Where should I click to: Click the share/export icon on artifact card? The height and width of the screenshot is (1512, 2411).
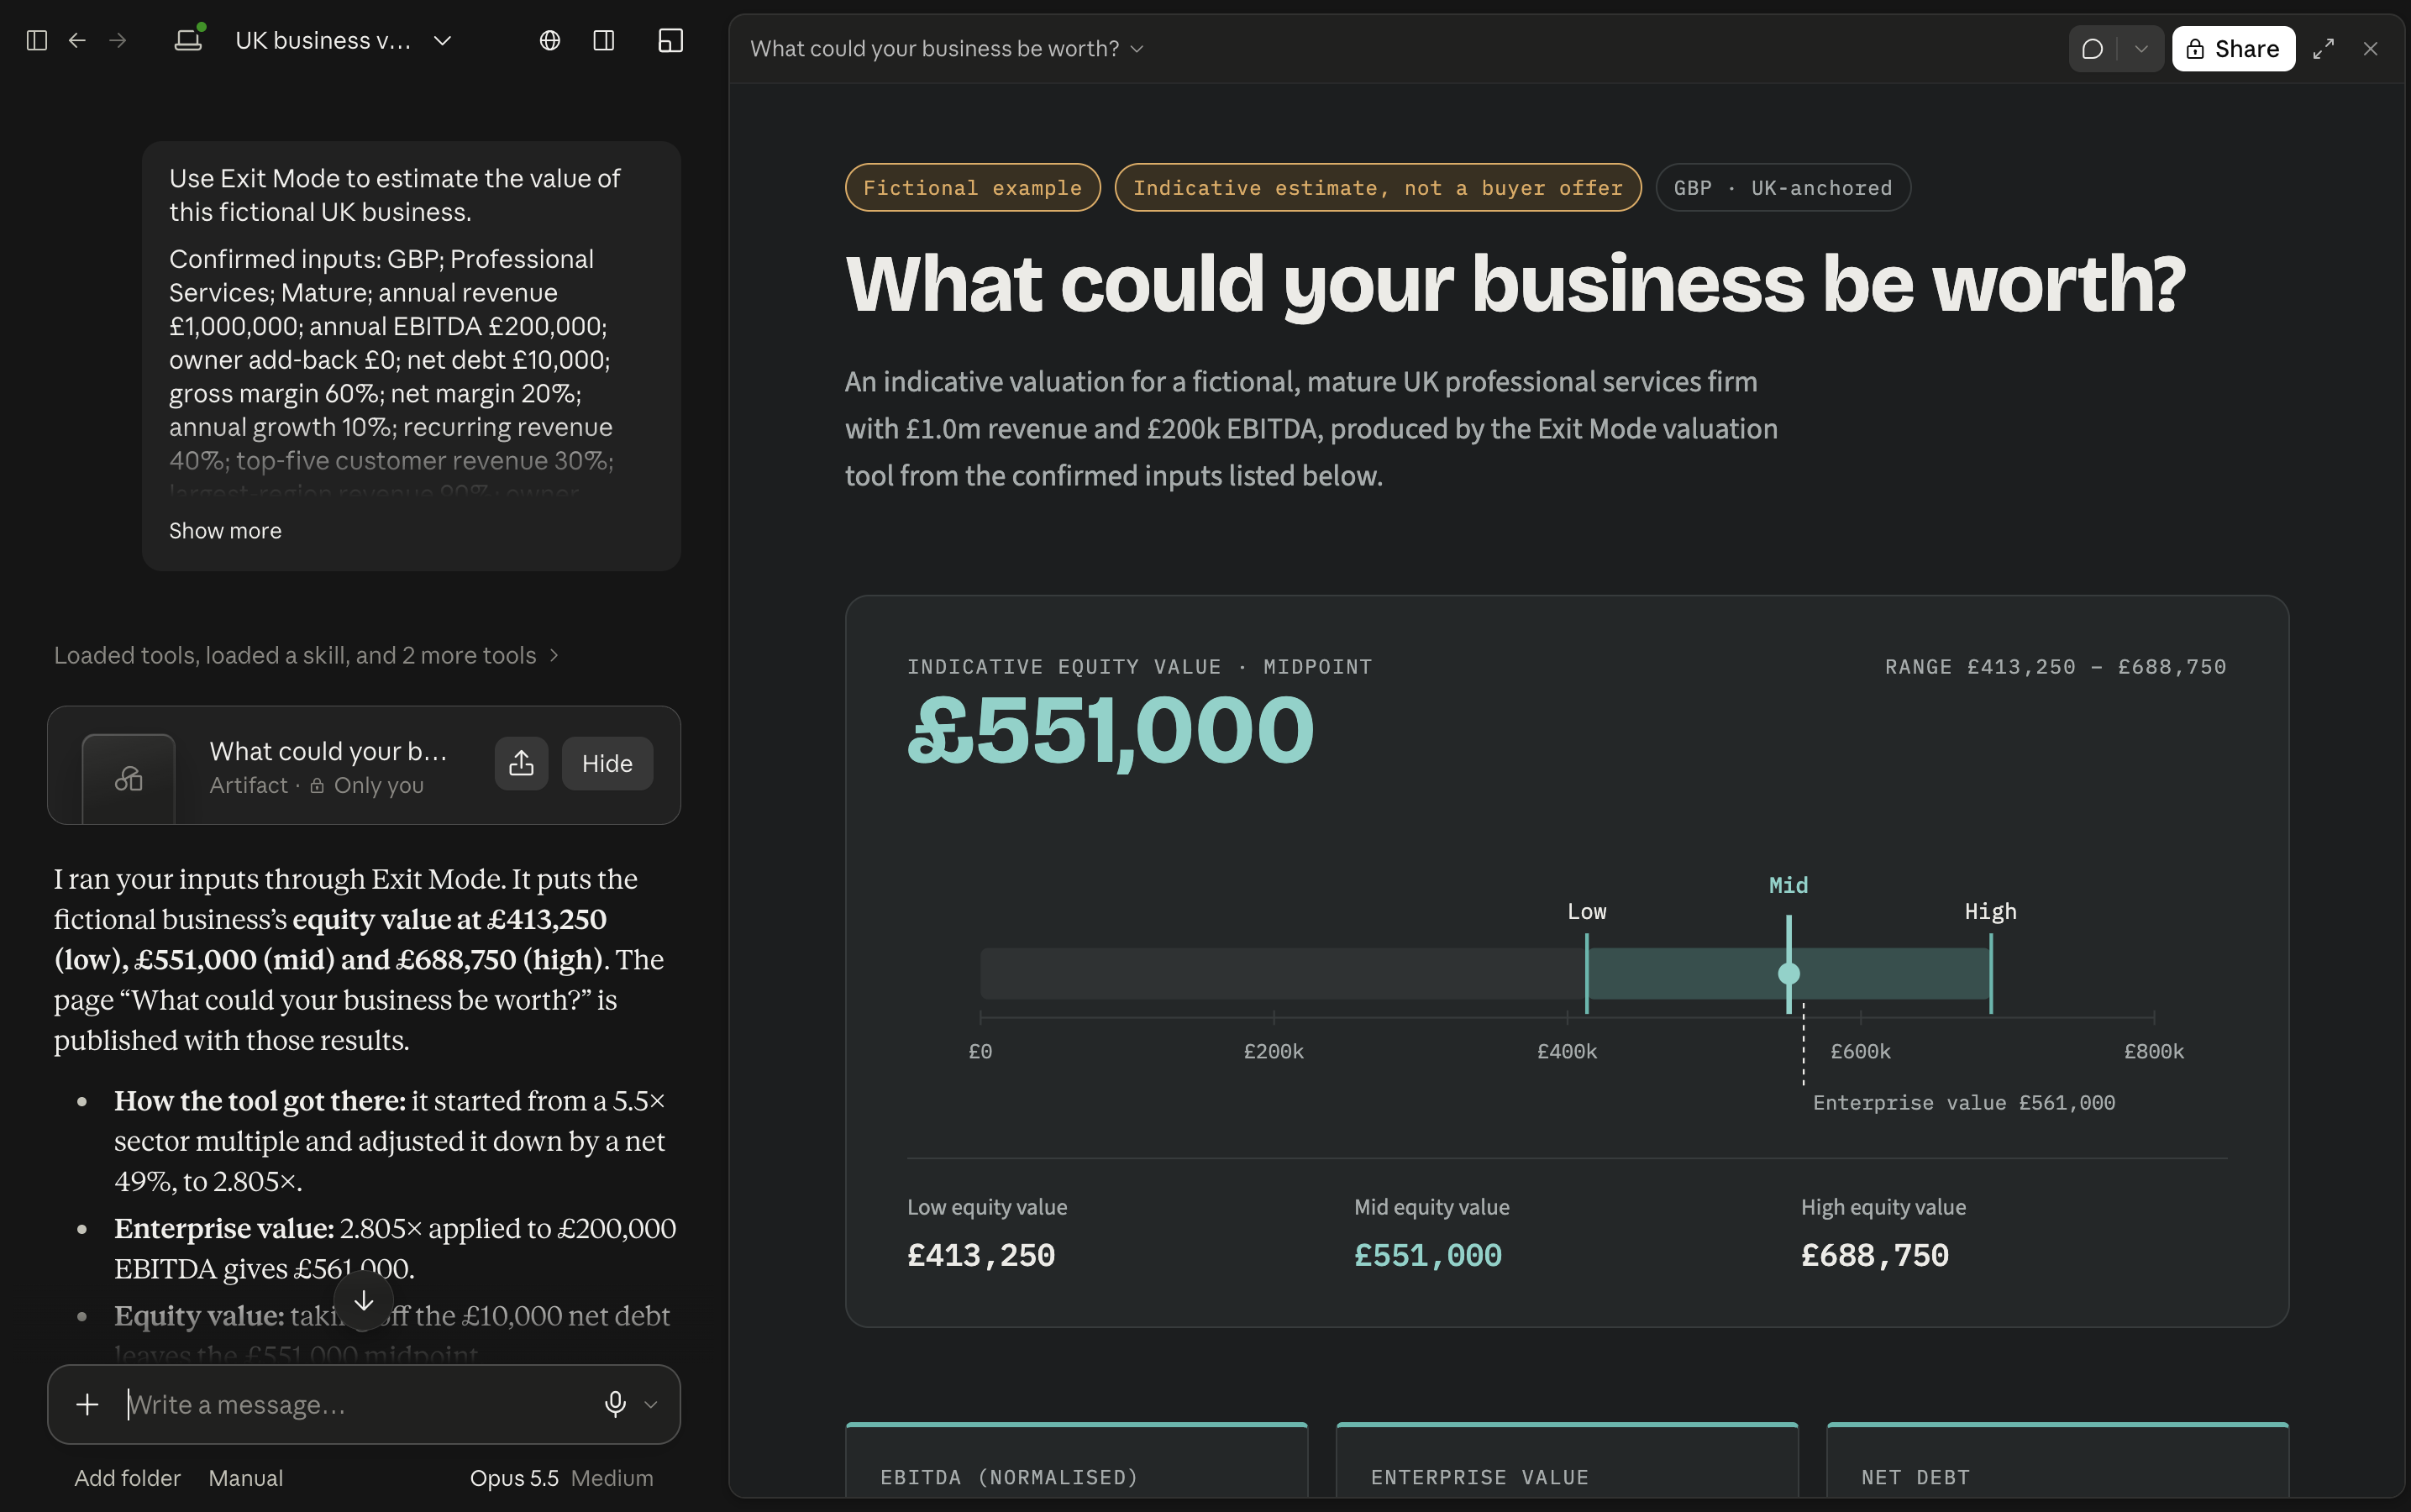(521, 764)
